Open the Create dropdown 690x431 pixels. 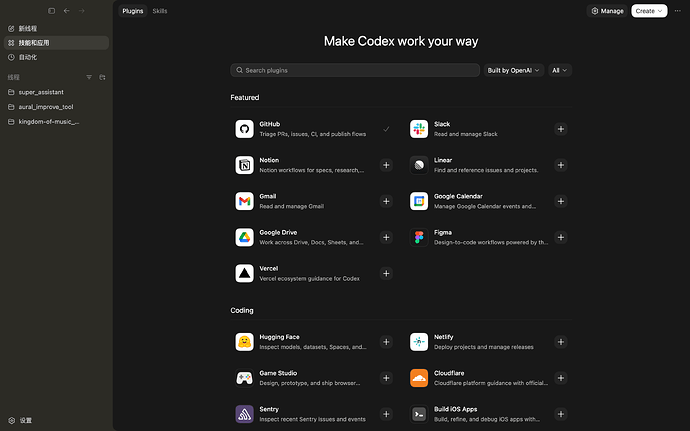click(649, 11)
